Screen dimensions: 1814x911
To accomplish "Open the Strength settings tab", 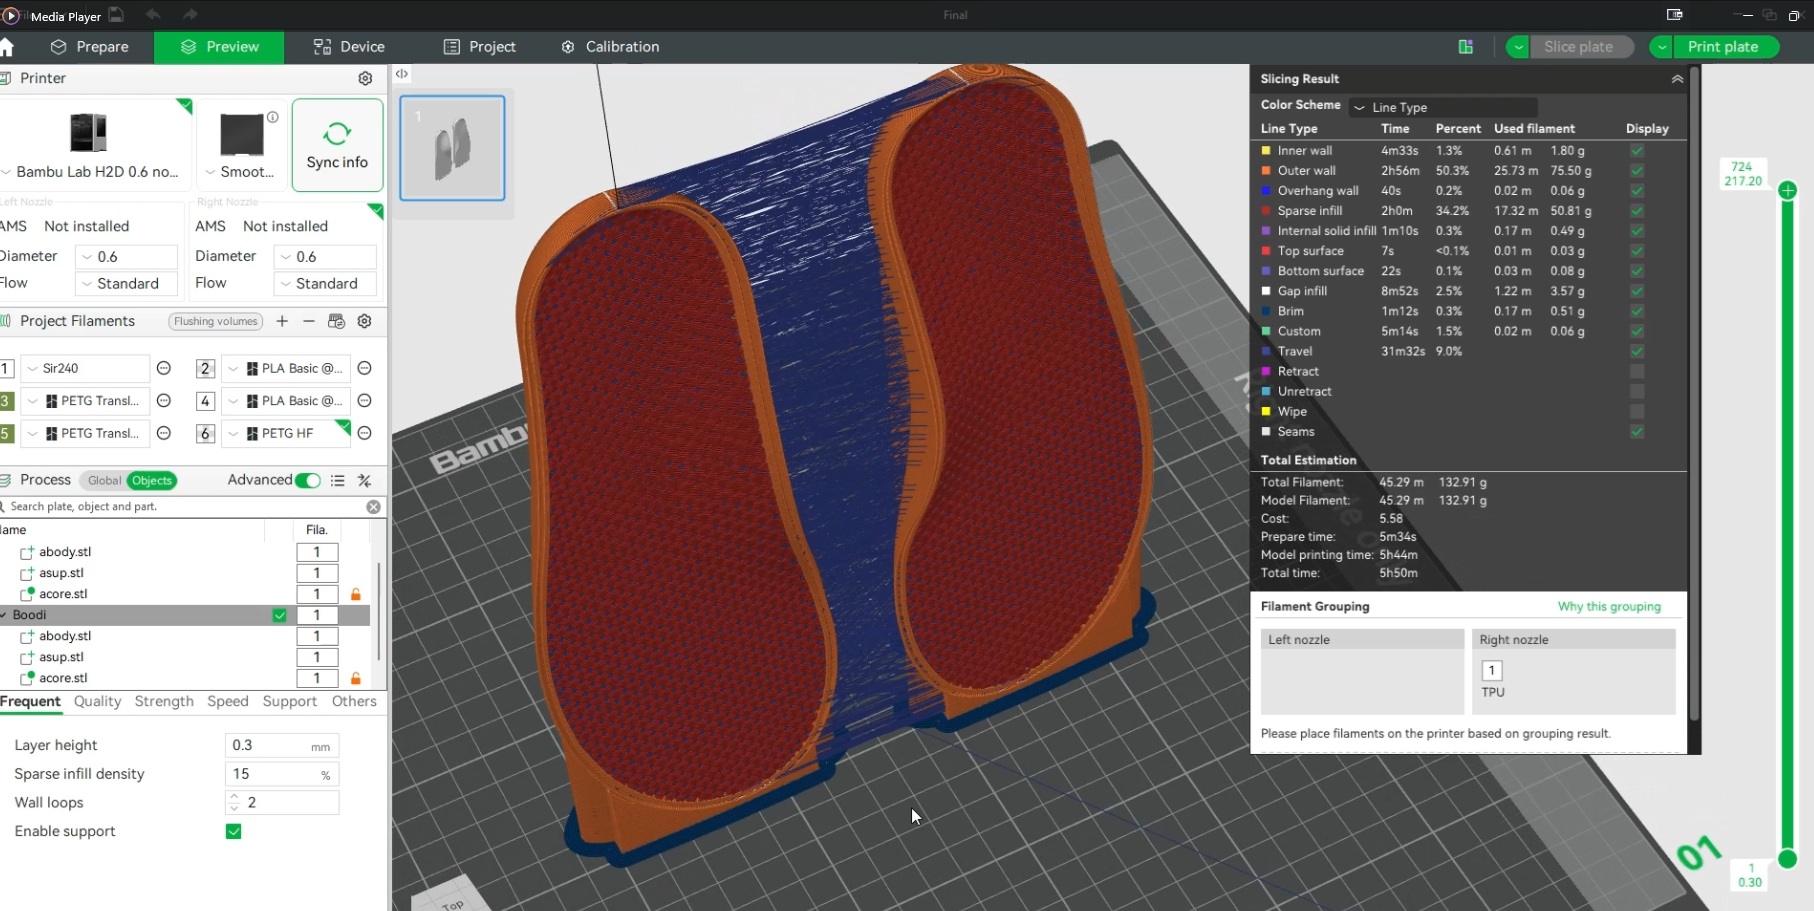I will (164, 701).
